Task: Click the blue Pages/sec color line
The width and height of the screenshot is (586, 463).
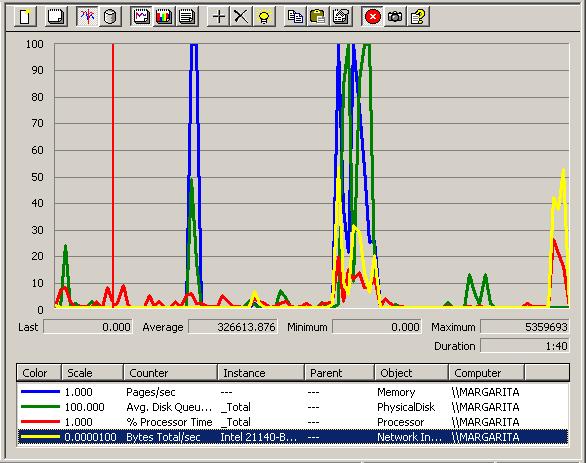Action: click(40, 392)
